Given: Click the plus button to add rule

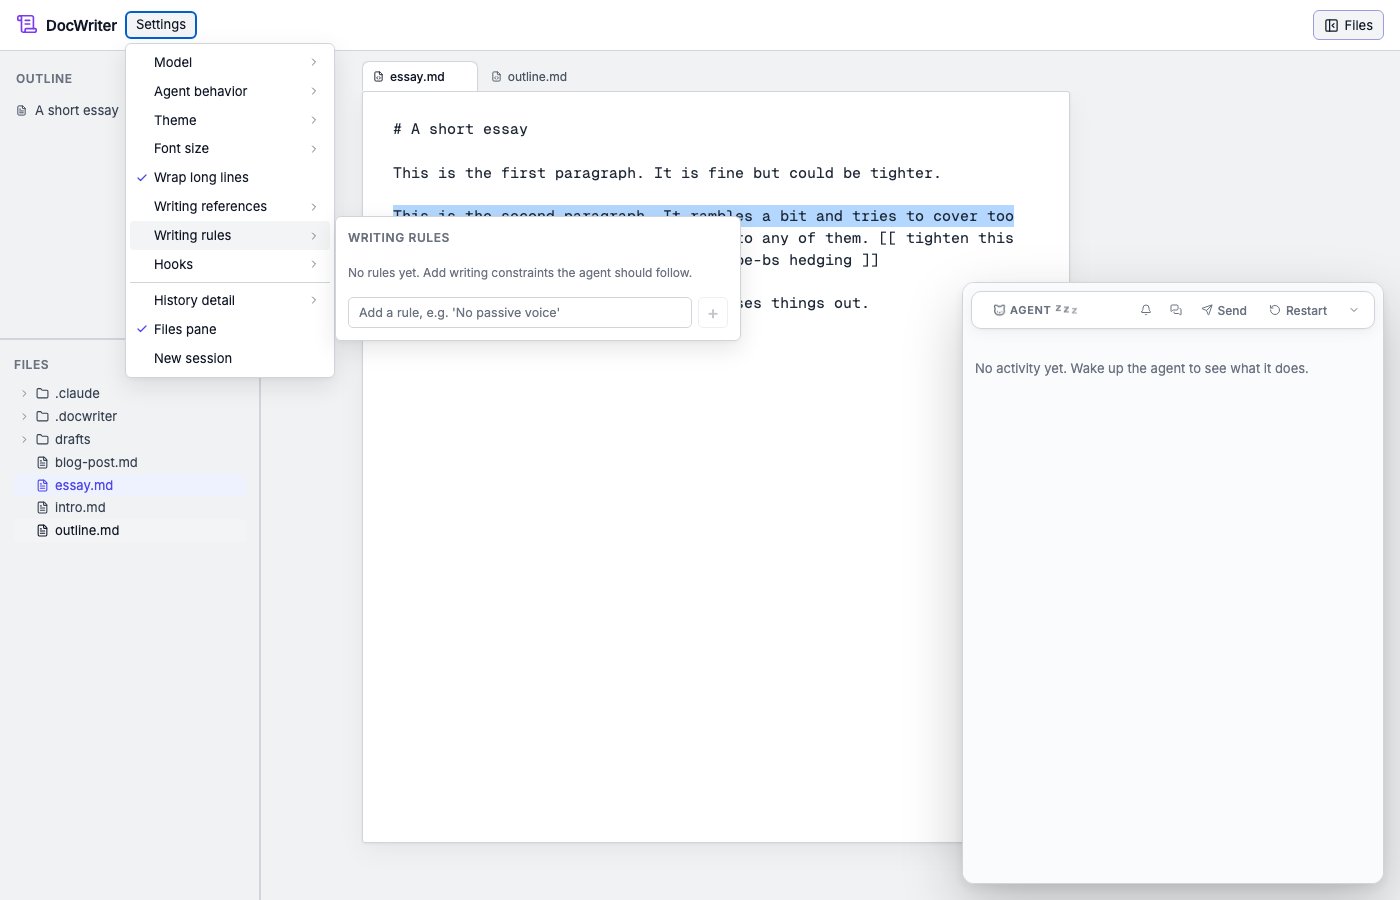Looking at the screenshot, I should (x=713, y=313).
